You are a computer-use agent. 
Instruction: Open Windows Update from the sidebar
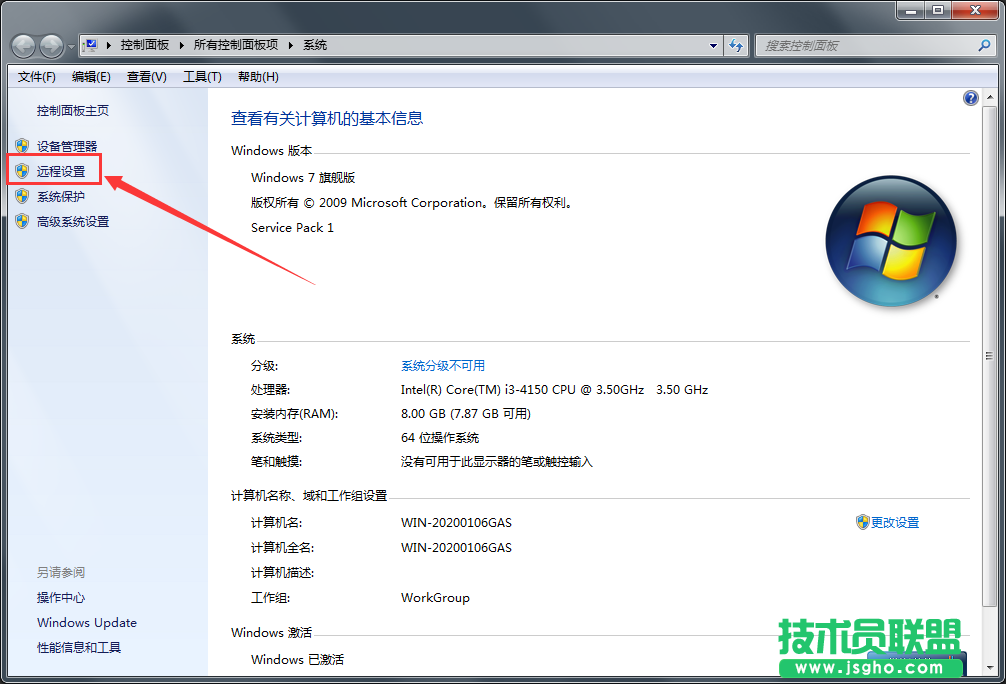(x=86, y=622)
